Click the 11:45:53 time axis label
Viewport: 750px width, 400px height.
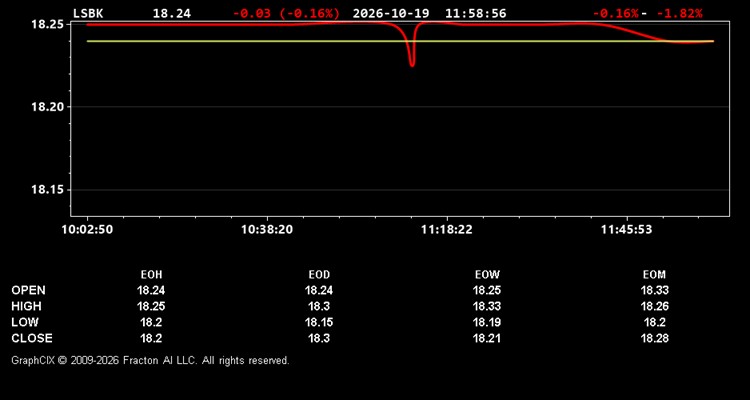point(627,230)
